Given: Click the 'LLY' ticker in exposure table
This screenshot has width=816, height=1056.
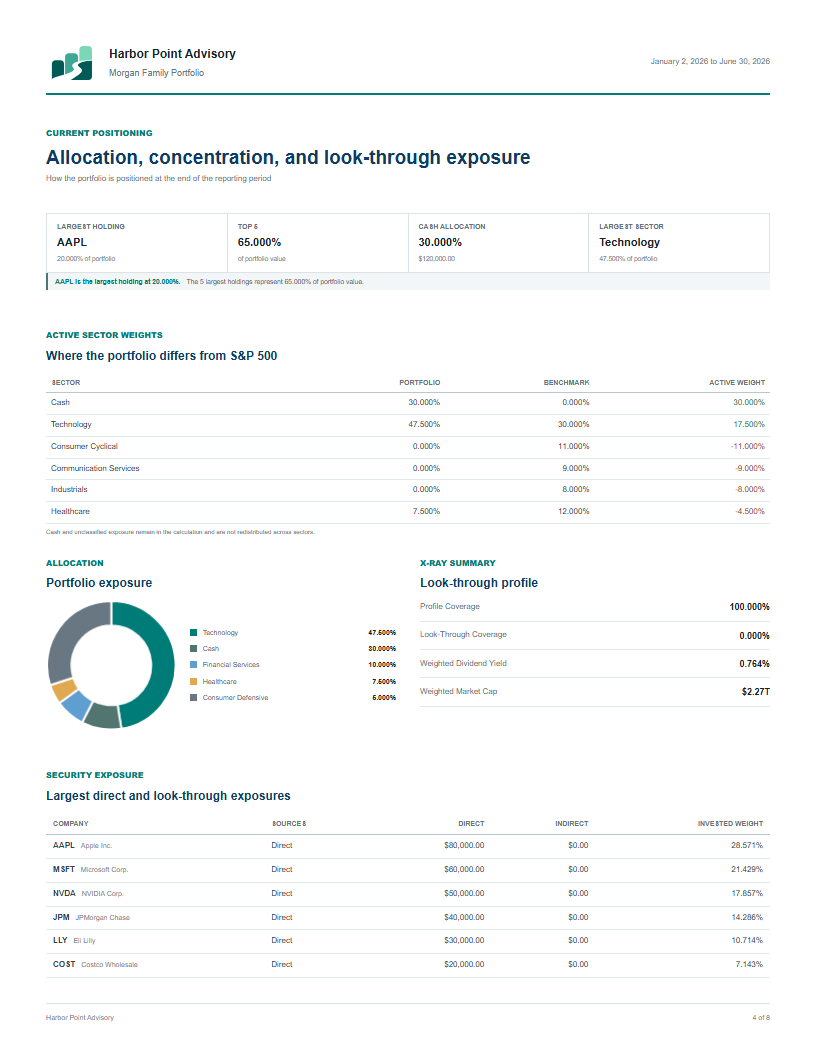Looking at the screenshot, I should pyautogui.click(x=60, y=940).
